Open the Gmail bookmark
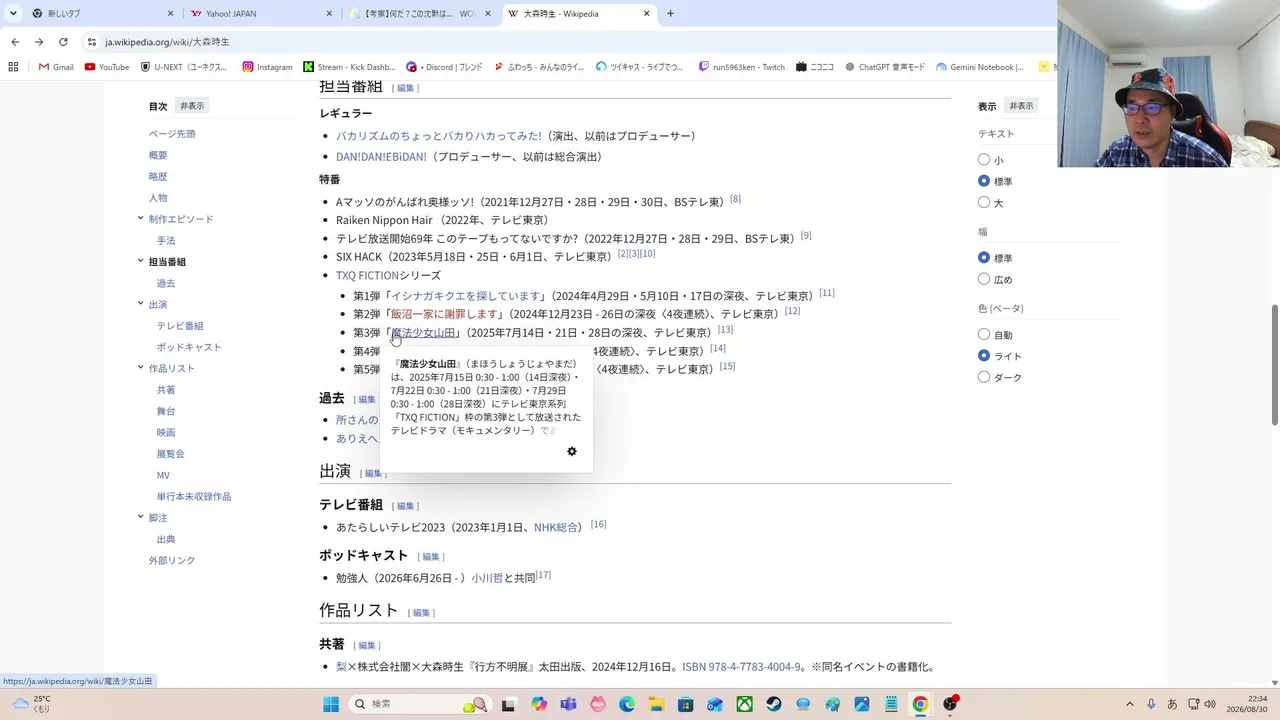The height and width of the screenshot is (720, 1280). [x=56, y=67]
